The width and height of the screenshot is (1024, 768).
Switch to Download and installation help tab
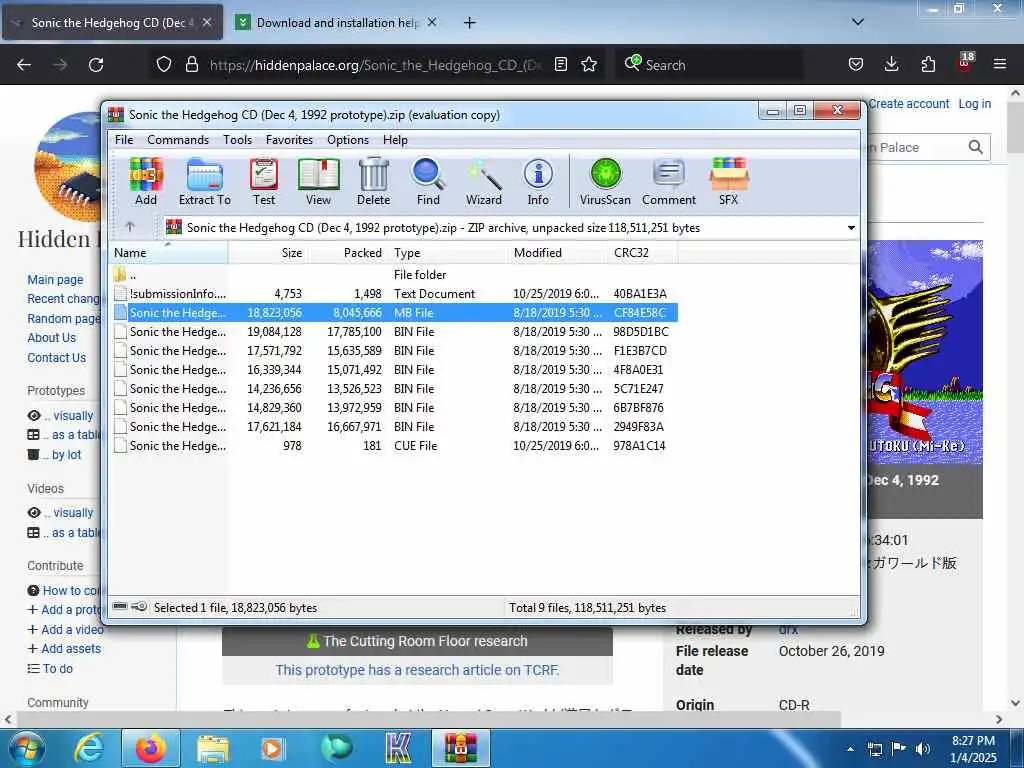click(x=334, y=23)
